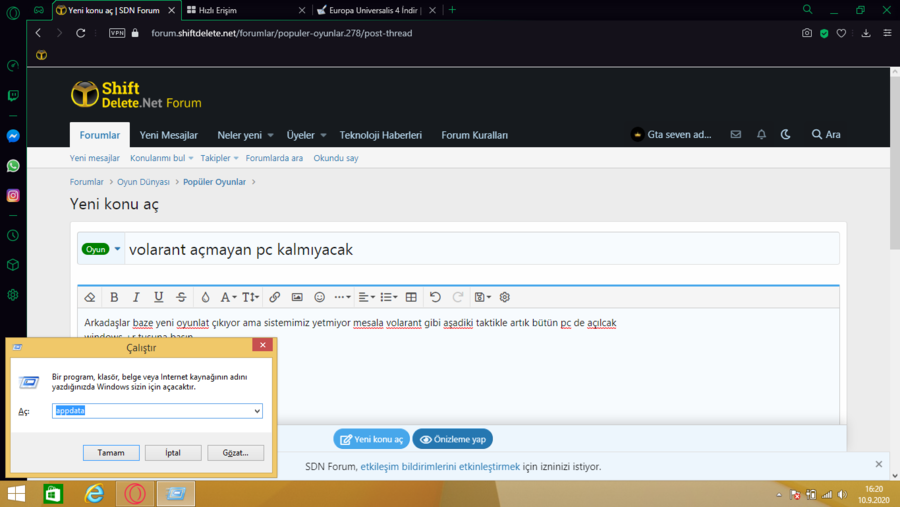Toggle the VPN badge in address bar

coord(117,33)
